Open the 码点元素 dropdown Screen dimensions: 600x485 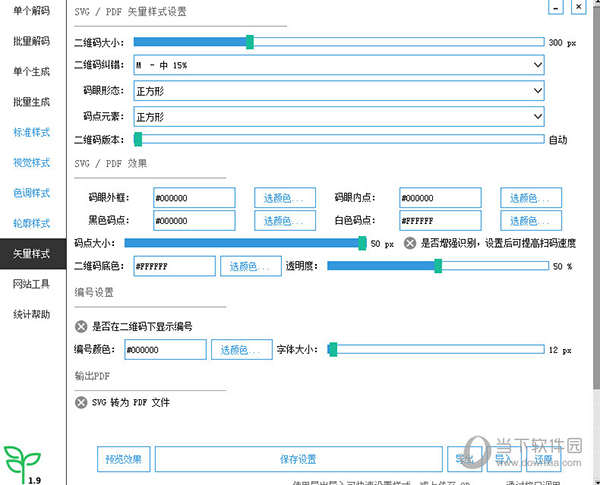tap(339, 116)
